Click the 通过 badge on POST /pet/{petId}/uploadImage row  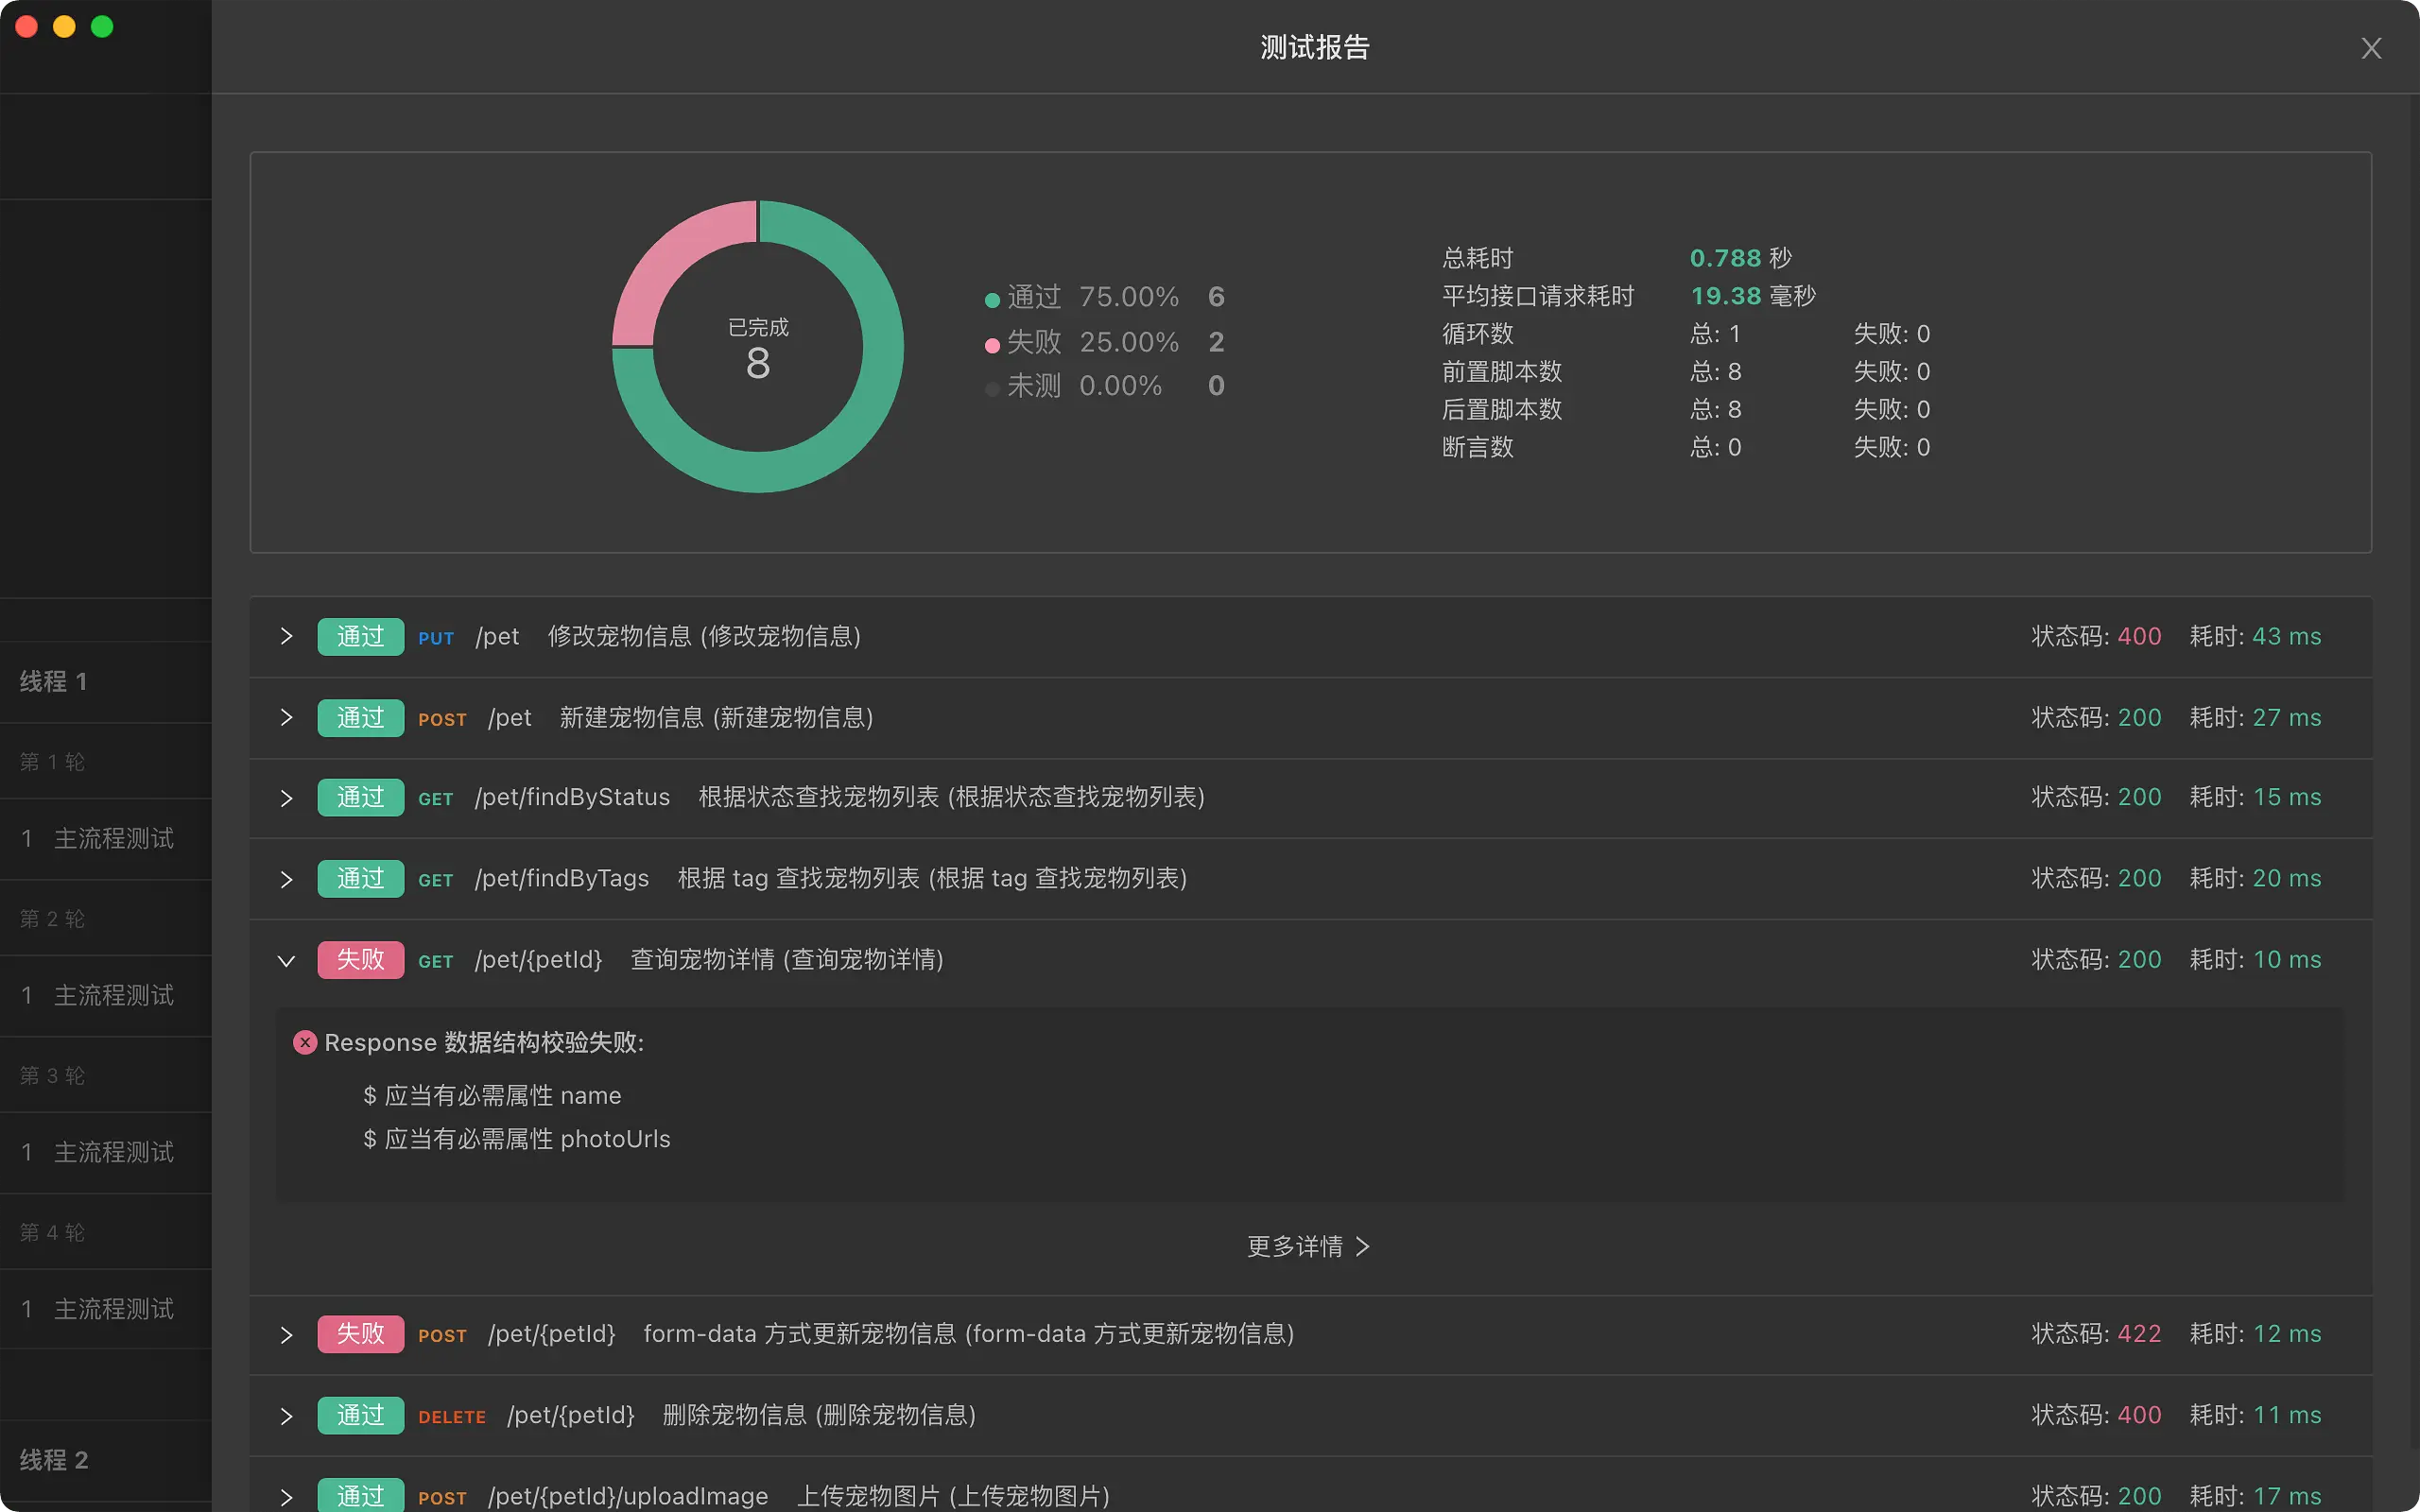pyautogui.click(x=360, y=1494)
